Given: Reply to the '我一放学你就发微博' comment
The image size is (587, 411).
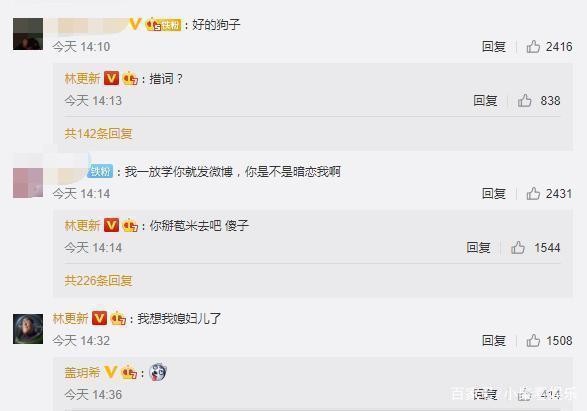Looking at the screenshot, I should click(x=494, y=194).
